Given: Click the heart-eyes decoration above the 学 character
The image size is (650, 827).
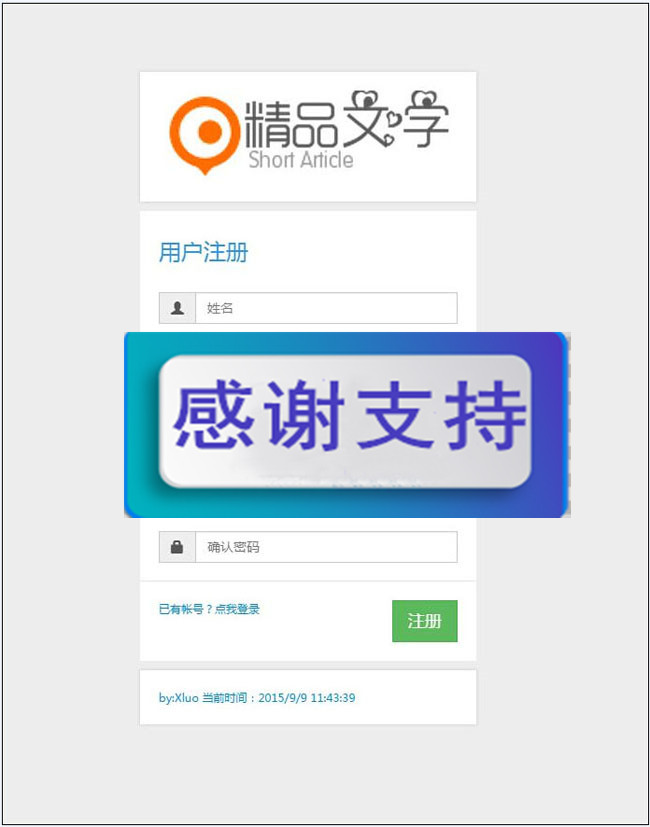Looking at the screenshot, I should click(425, 99).
